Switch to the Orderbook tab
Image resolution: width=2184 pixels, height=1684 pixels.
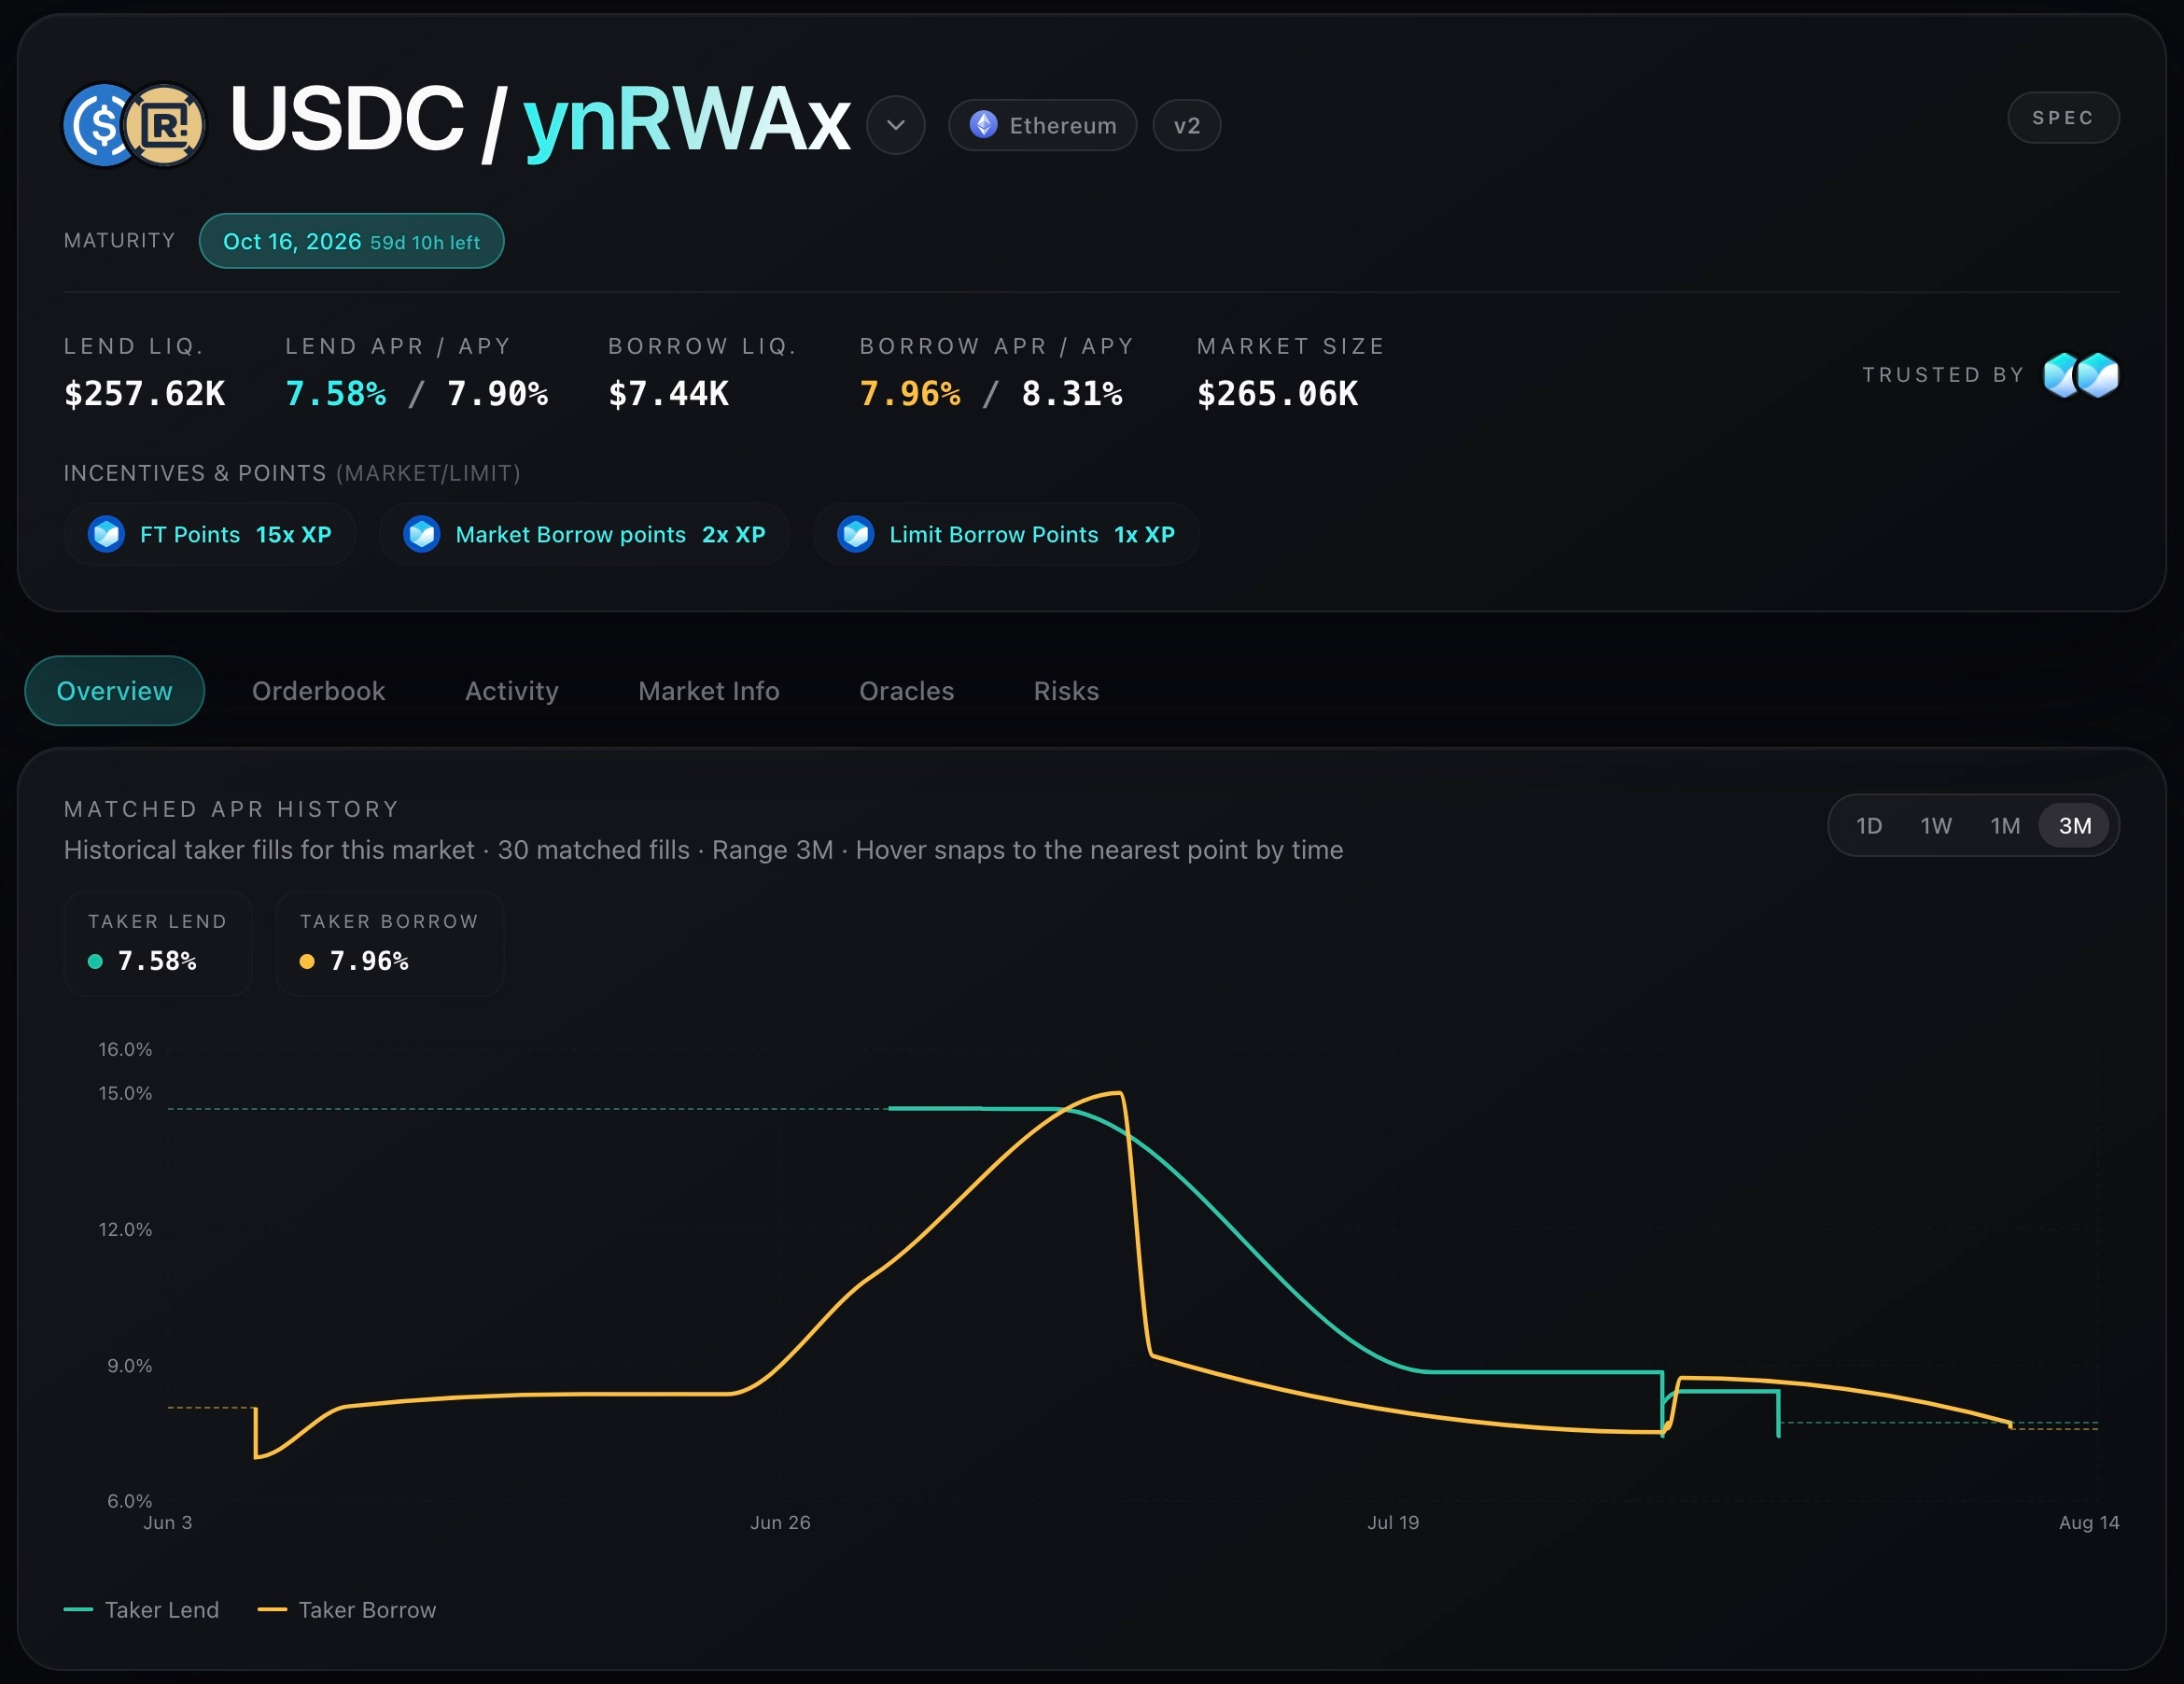(x=318, y=691)
